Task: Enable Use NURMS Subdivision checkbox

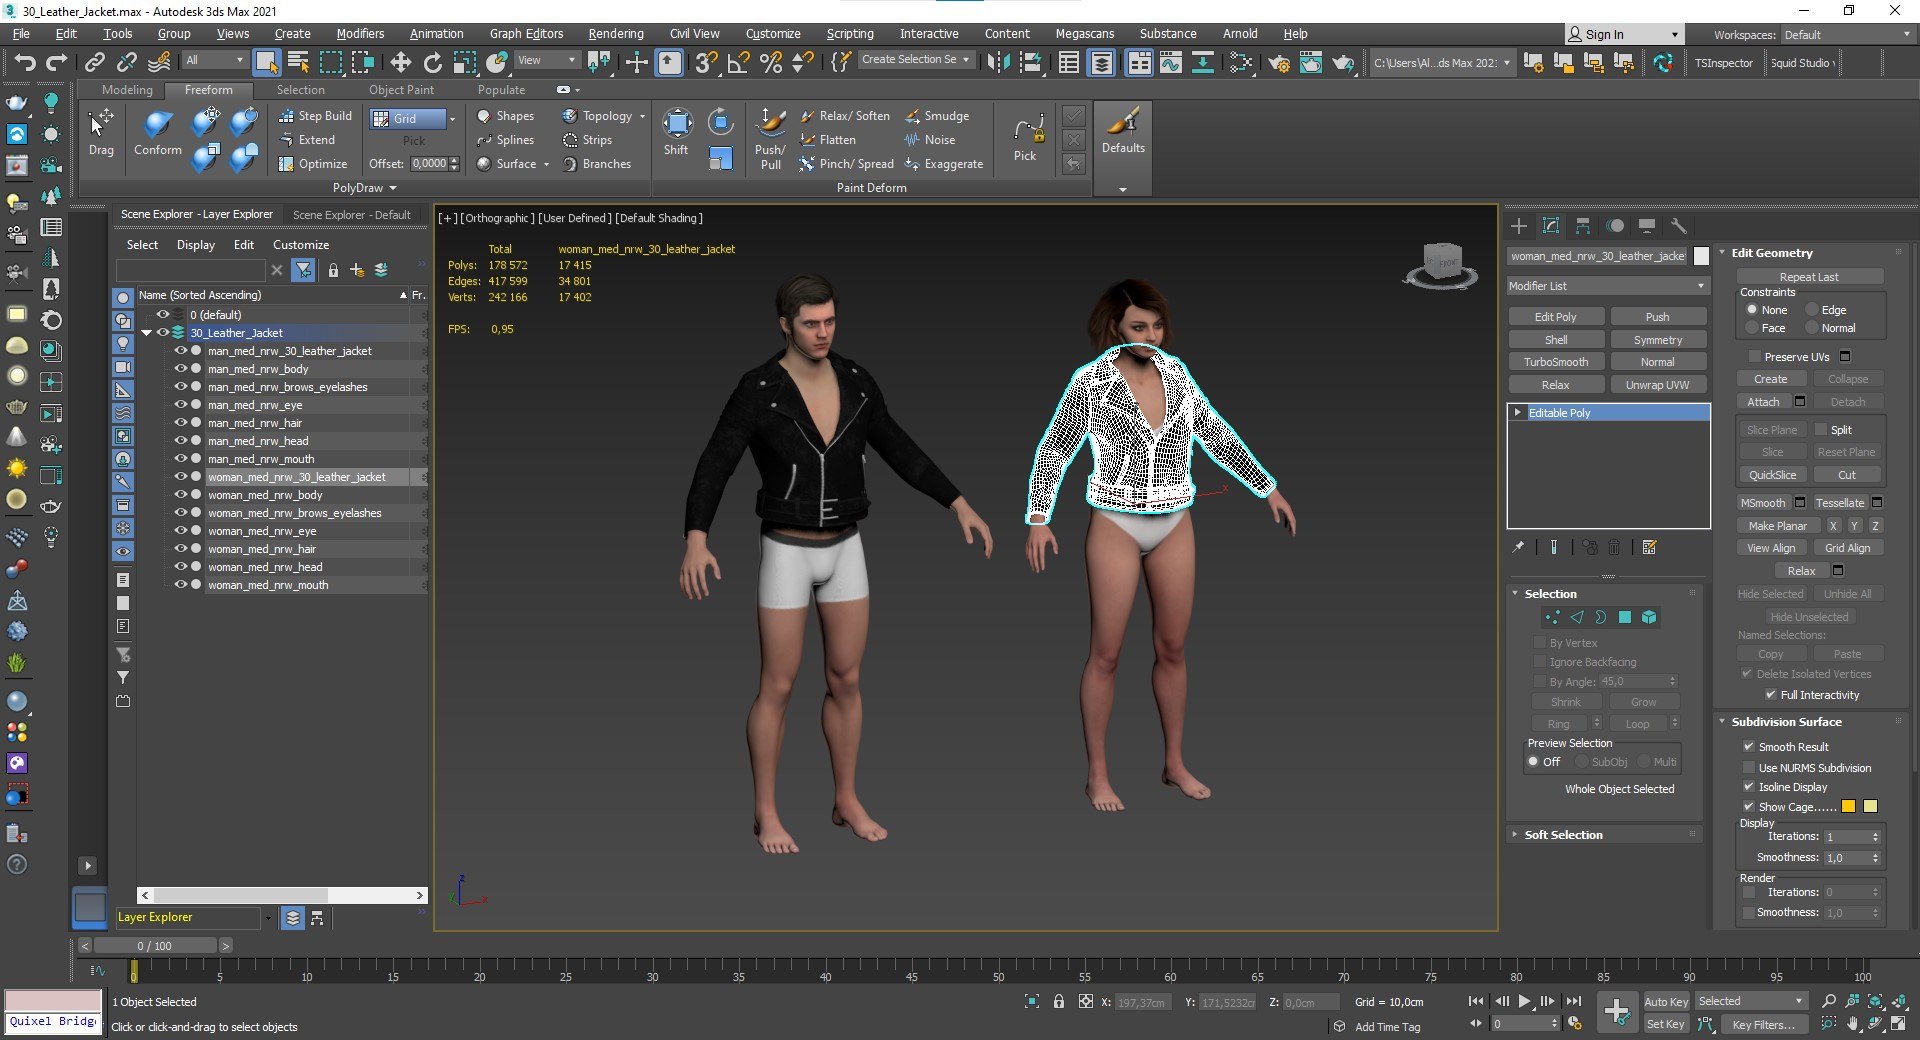Action: [x=1749, y=768]
